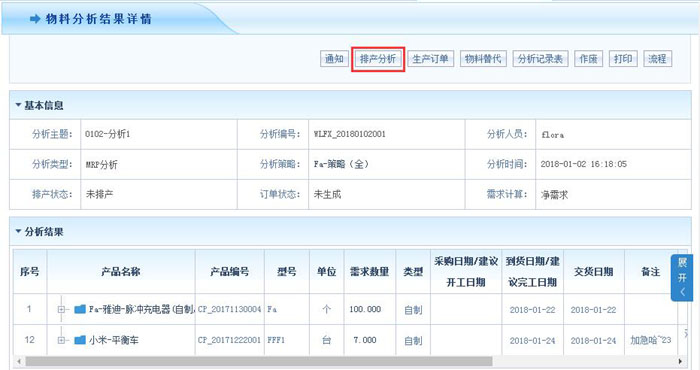Open the 流程 view
The height and width of the screenshot is (370, 700).
[658, 58]
